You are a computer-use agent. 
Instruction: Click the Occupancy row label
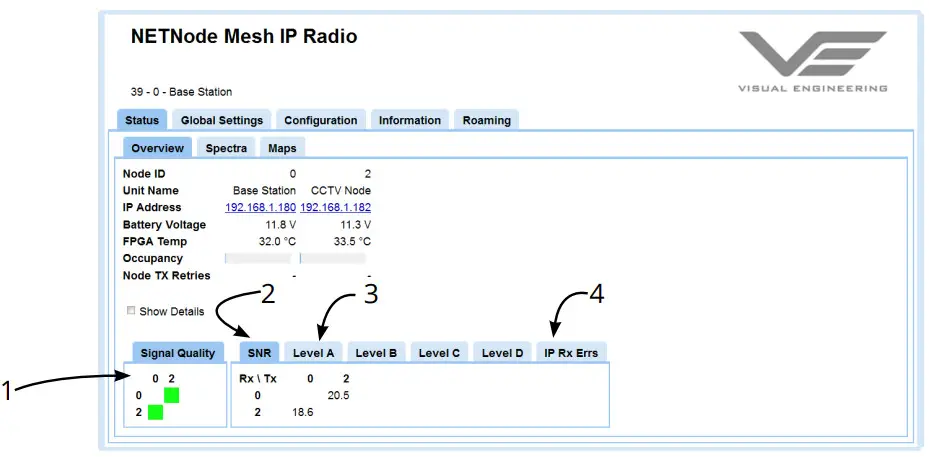click(153, 258)
